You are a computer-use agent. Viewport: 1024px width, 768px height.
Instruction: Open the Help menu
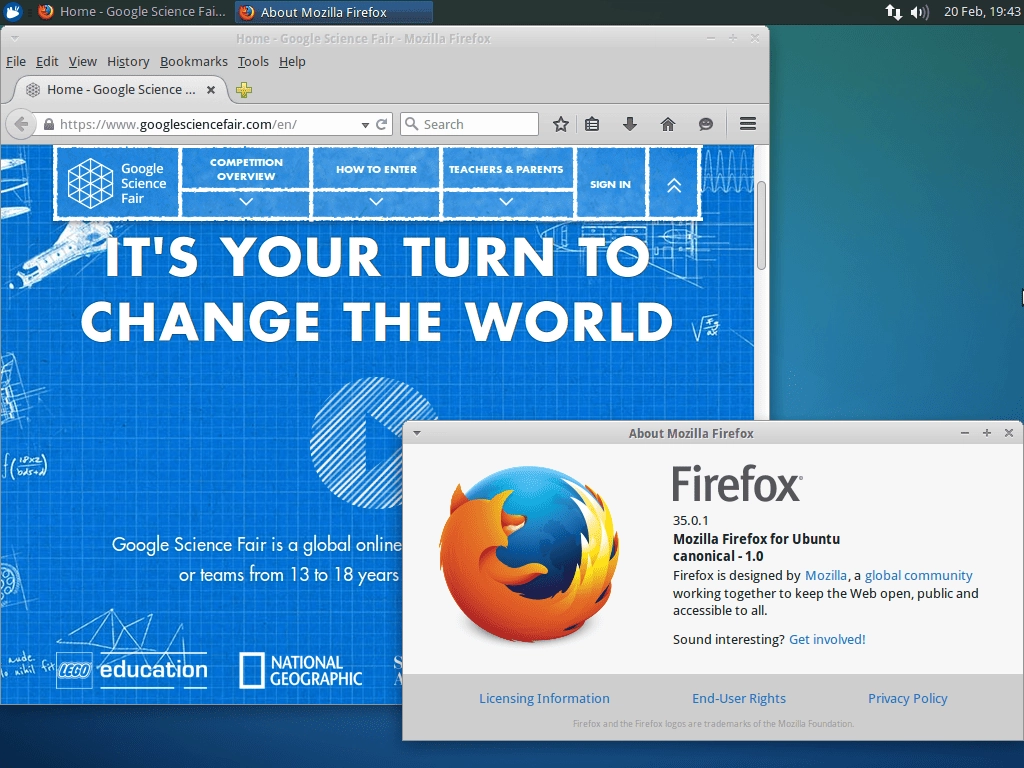pyautogui.click(x=292, y=61)
